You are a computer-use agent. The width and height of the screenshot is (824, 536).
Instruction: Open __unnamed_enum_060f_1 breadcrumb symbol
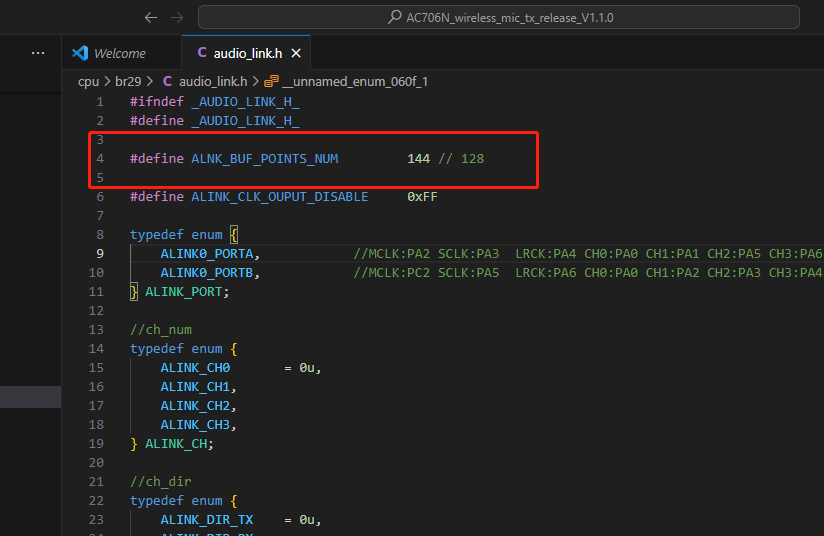pyautogui.click(x=355, y=81)
